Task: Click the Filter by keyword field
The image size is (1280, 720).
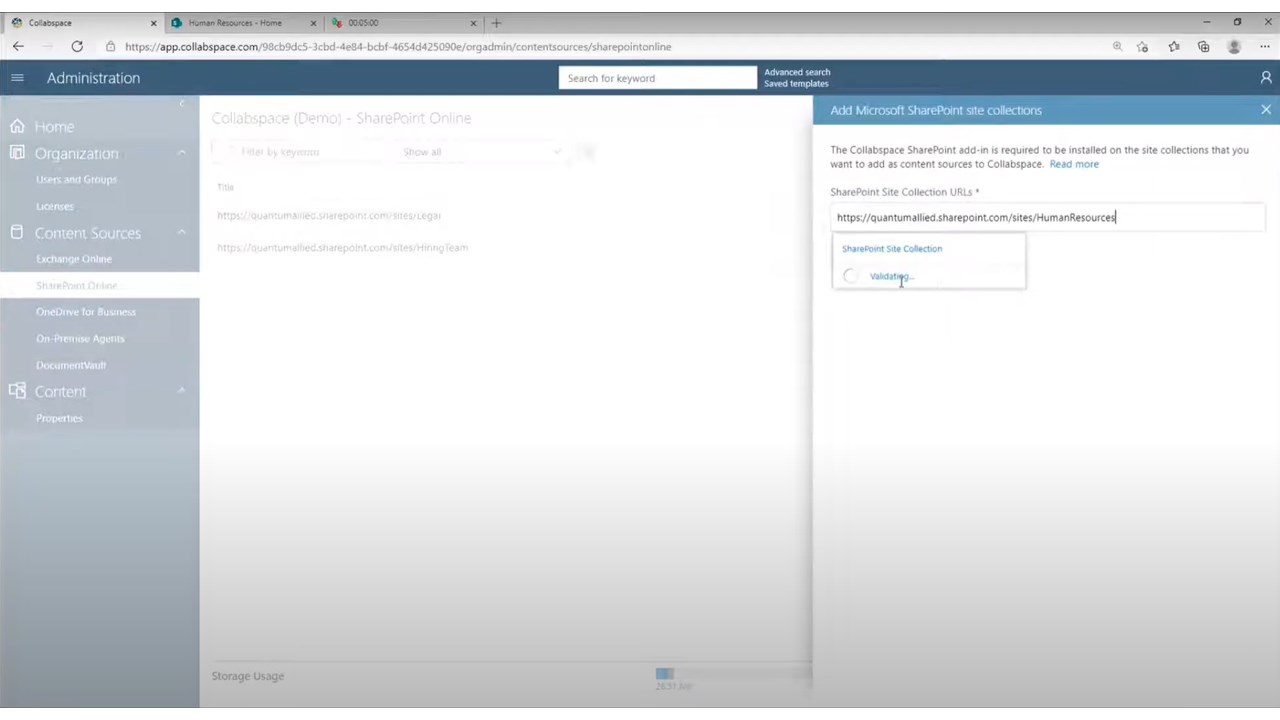Action: pos(300,152)
